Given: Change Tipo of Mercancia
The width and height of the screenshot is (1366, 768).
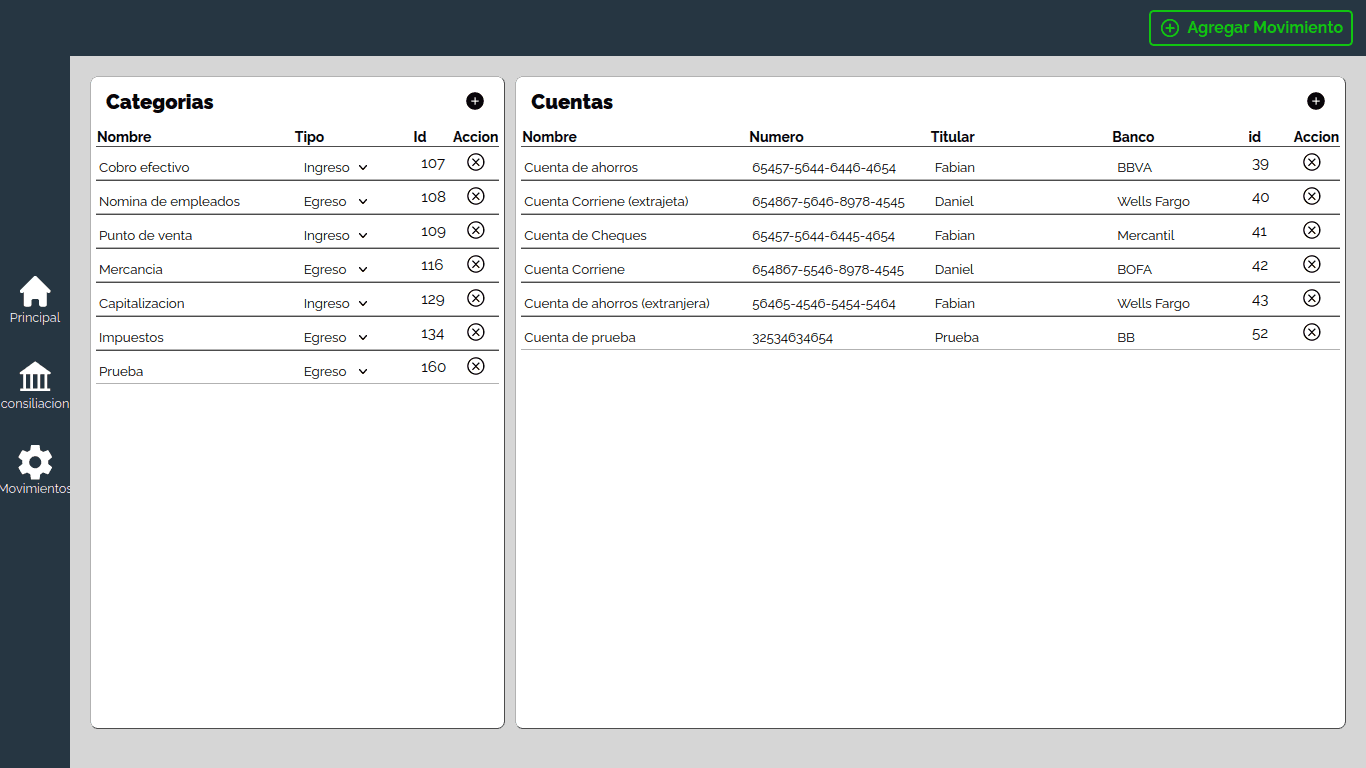Looking at the screenshot, I should point(336,270).
